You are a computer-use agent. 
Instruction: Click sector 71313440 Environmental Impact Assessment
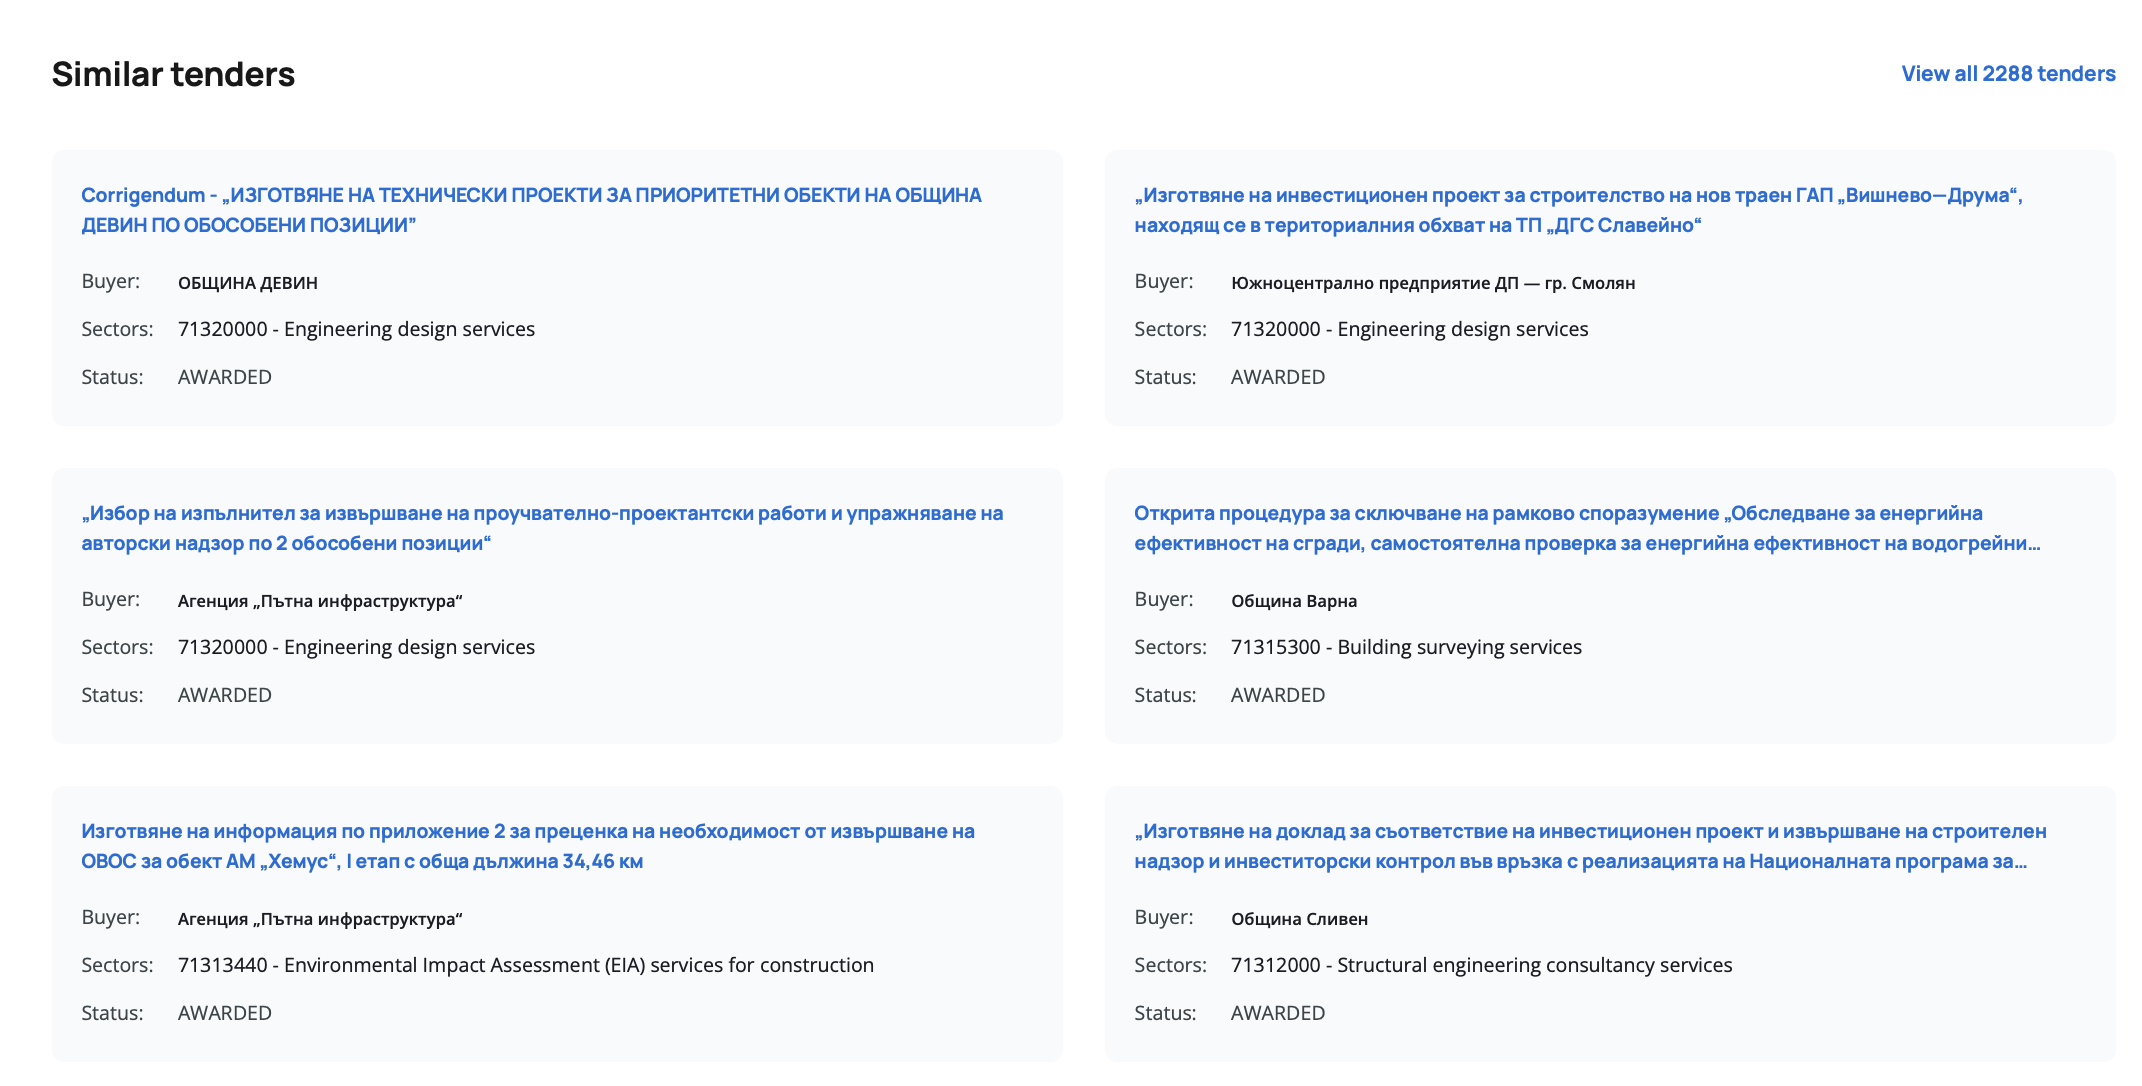coord(525,965)
